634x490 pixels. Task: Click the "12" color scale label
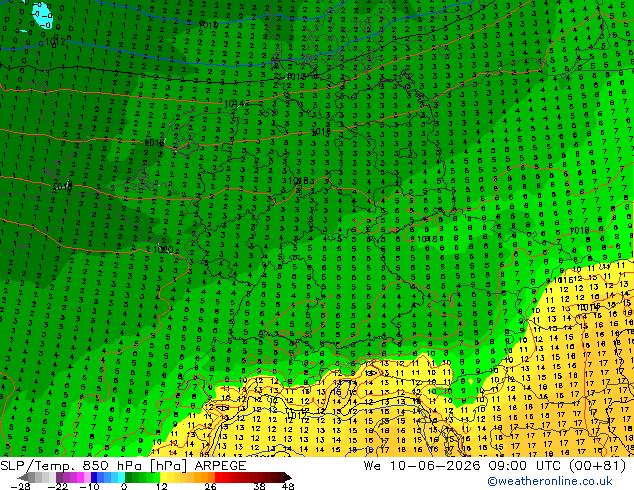tap(162, 486)
